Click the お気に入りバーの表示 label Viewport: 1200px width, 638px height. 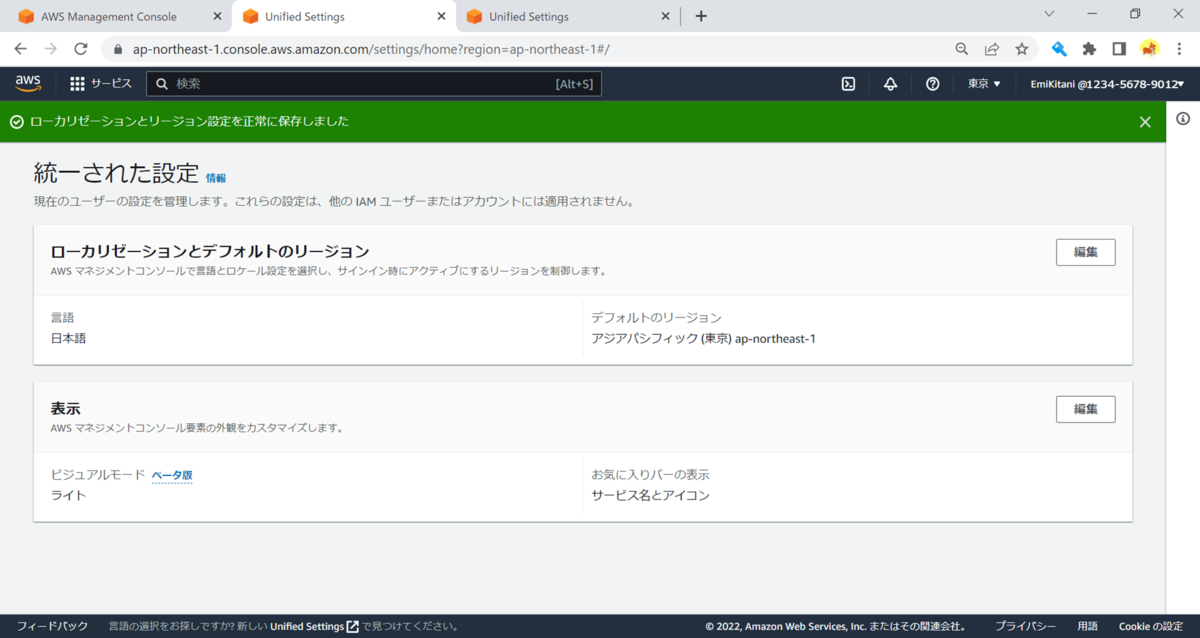[650, 474]
